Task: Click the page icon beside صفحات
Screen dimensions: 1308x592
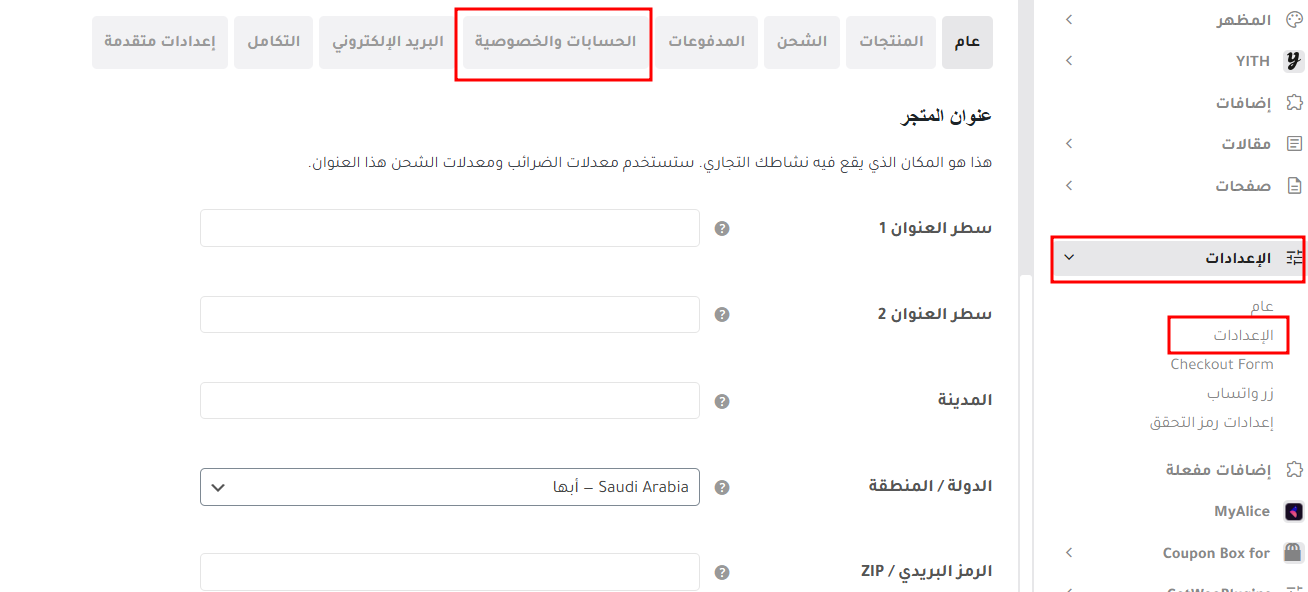Action: click(x=1294, y=186)
